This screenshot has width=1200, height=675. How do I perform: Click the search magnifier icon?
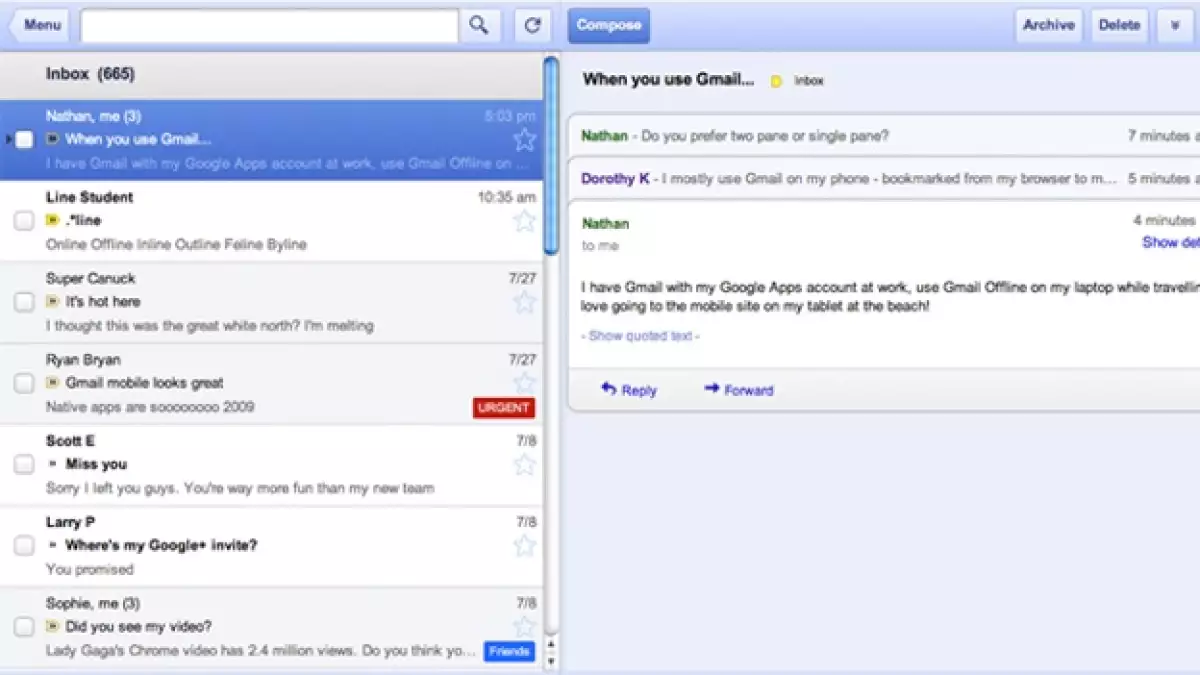pos(480,26)
